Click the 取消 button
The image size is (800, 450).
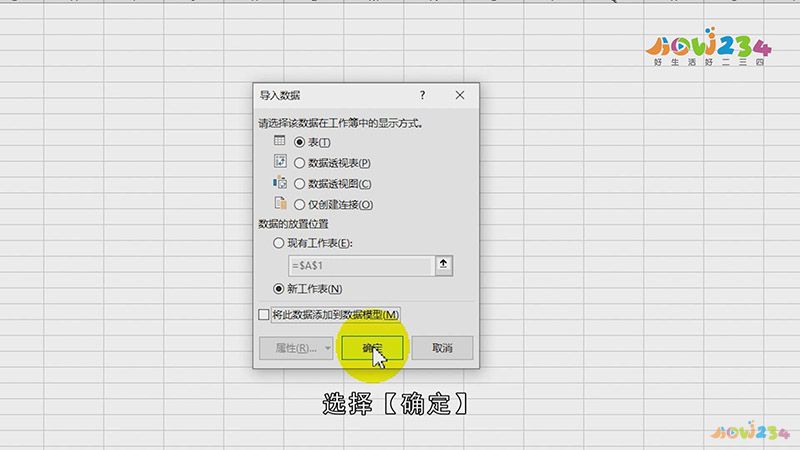pos(442,348)
